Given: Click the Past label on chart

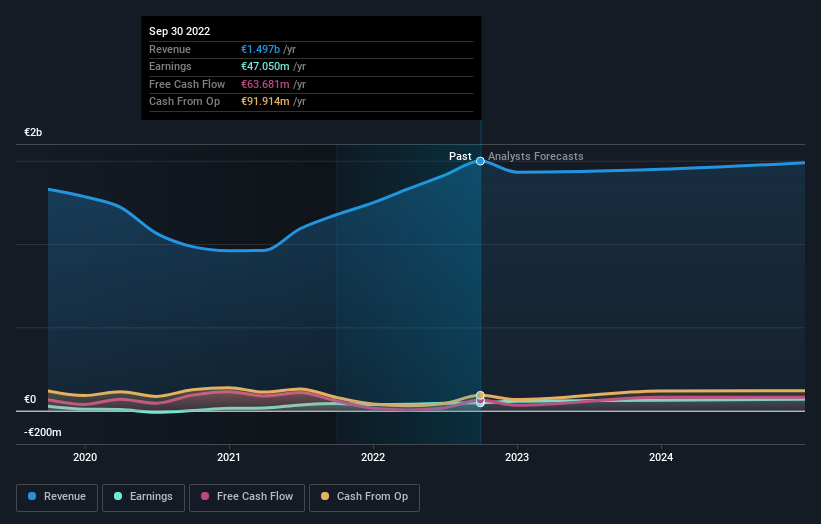Looking at the screenshot, I should (460, 156).
